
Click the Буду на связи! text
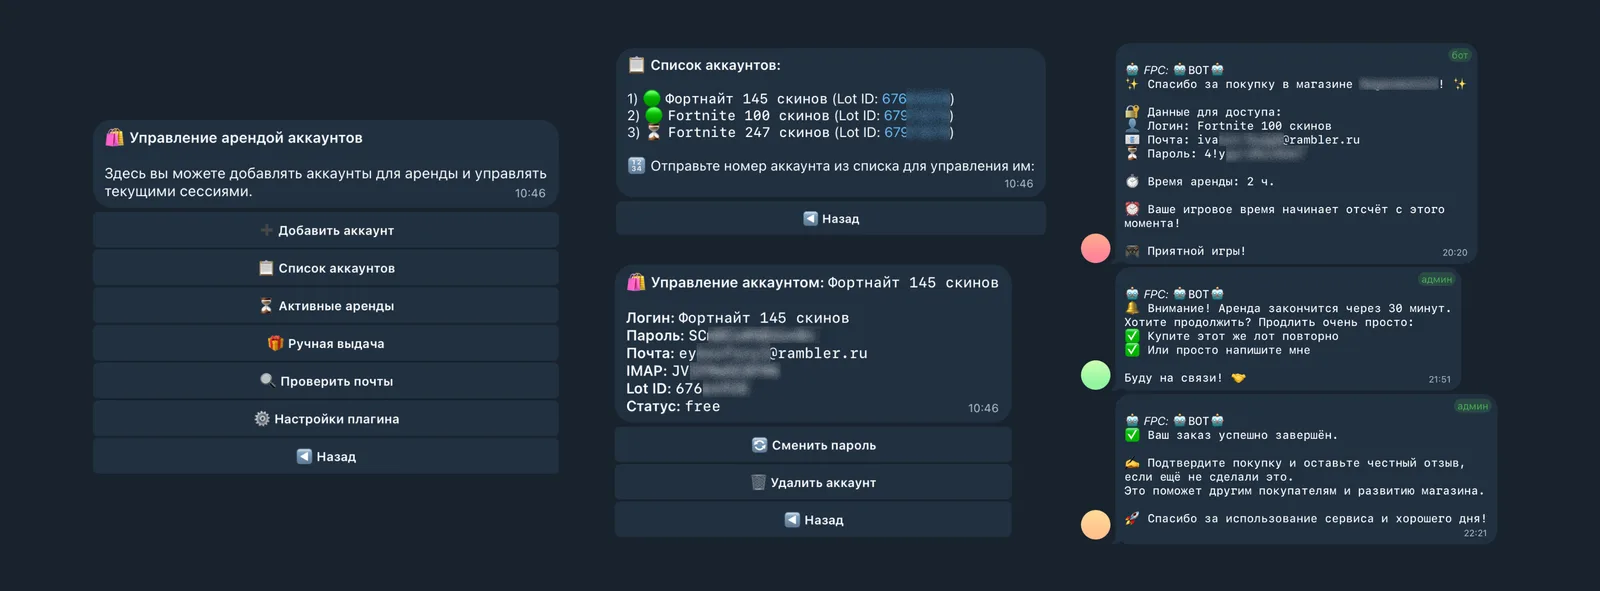[1173, 378]
